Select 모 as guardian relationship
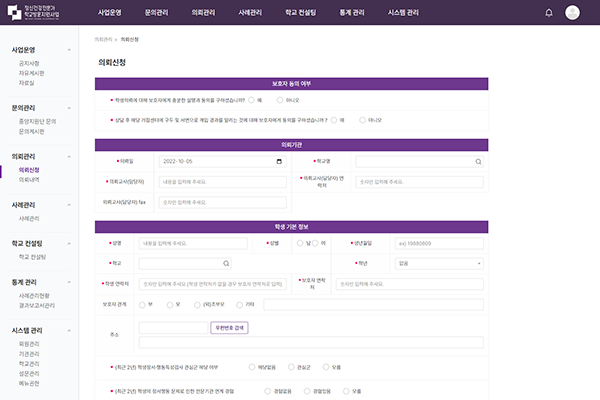This screenshot has height=400, width=600. 170,305
